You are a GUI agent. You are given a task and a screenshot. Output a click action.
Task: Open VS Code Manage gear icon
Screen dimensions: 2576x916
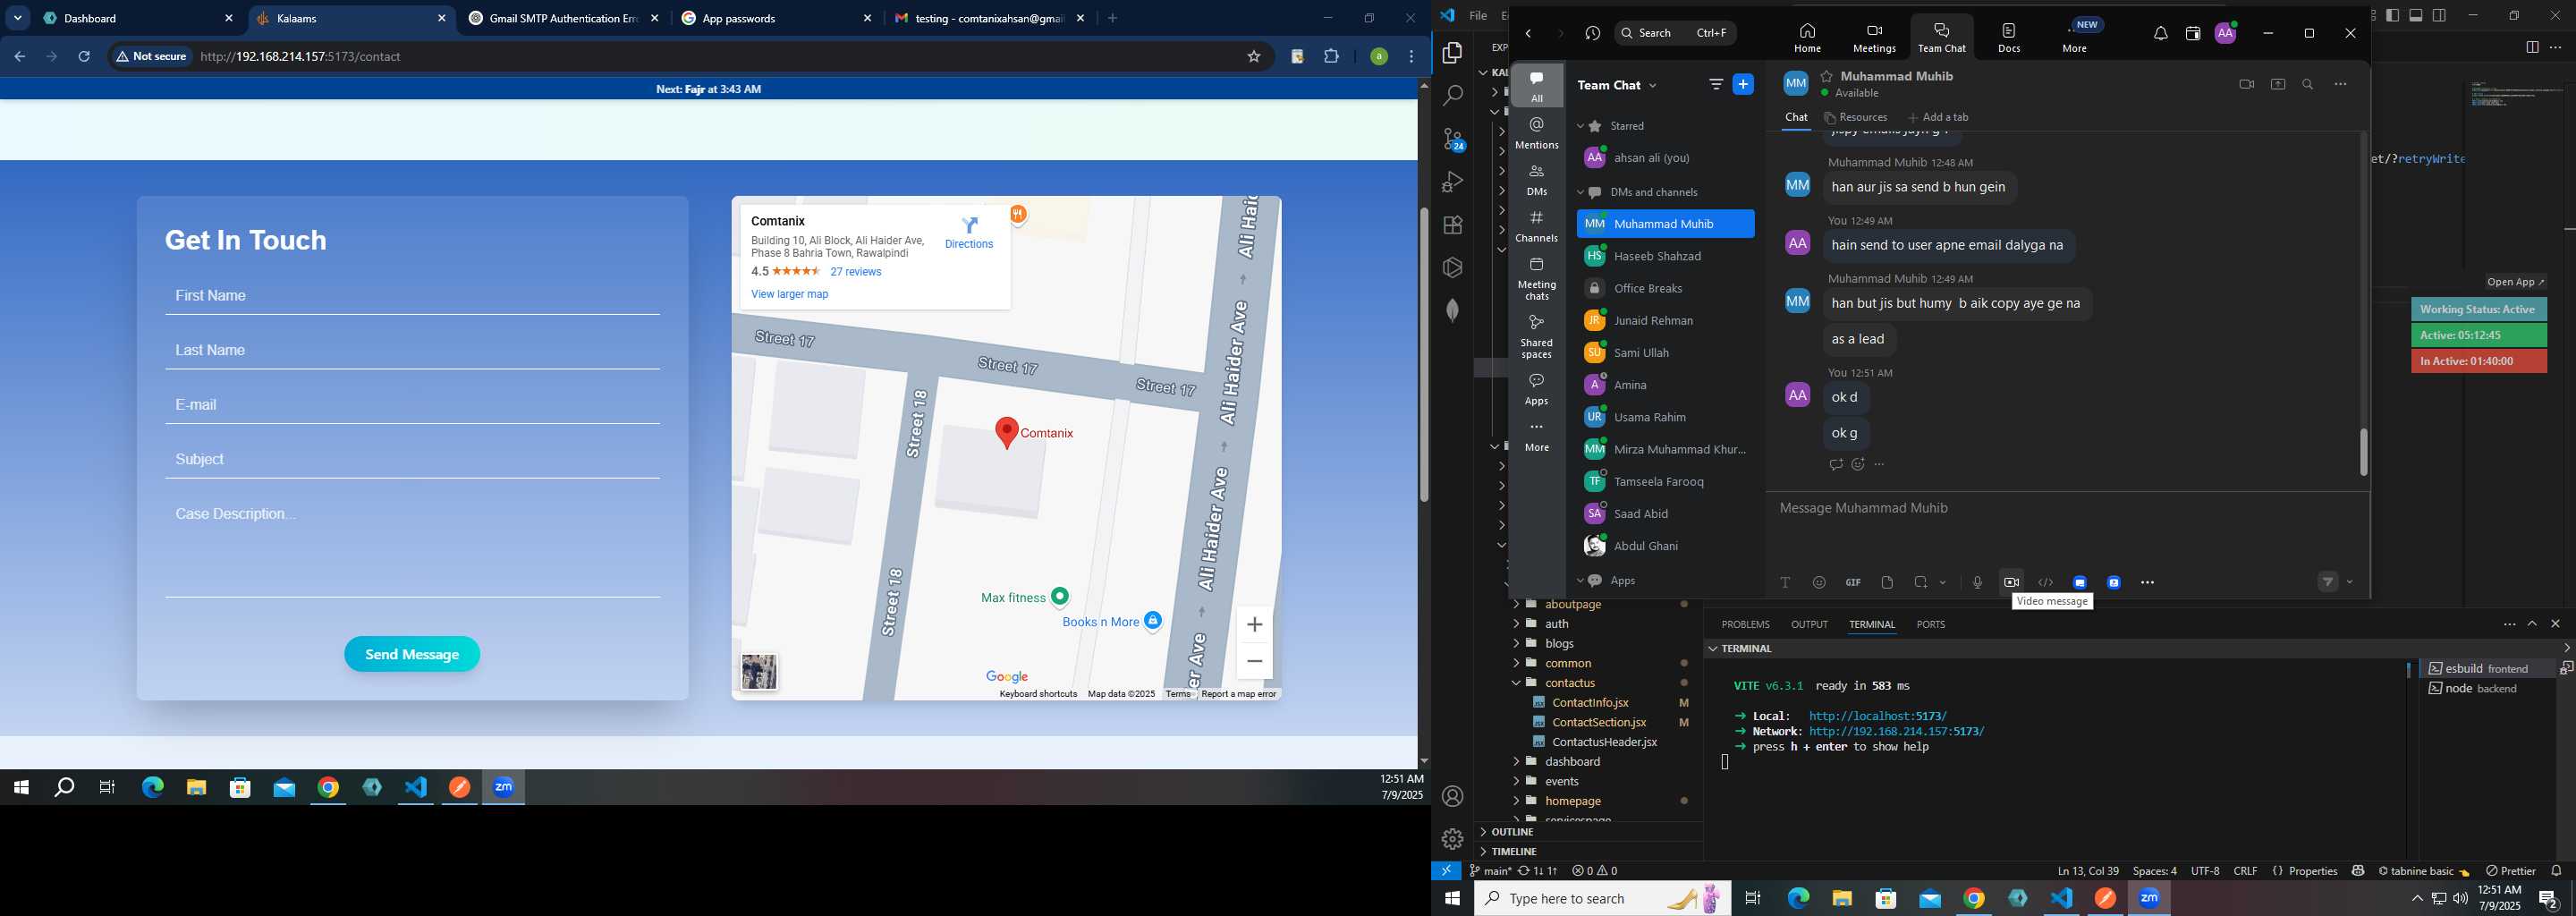point(1453,839)
